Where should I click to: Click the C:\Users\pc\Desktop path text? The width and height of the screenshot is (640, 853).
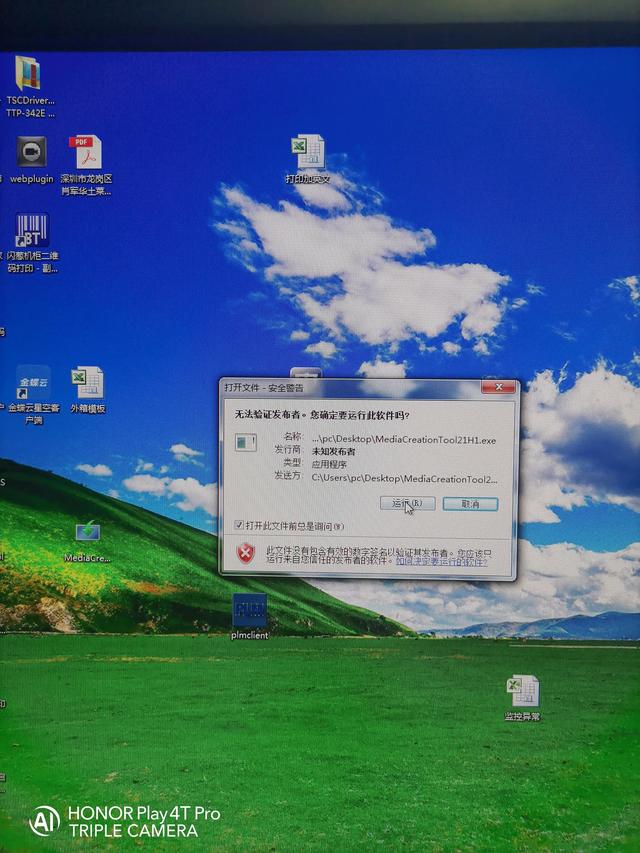click(x=404, y=479)
